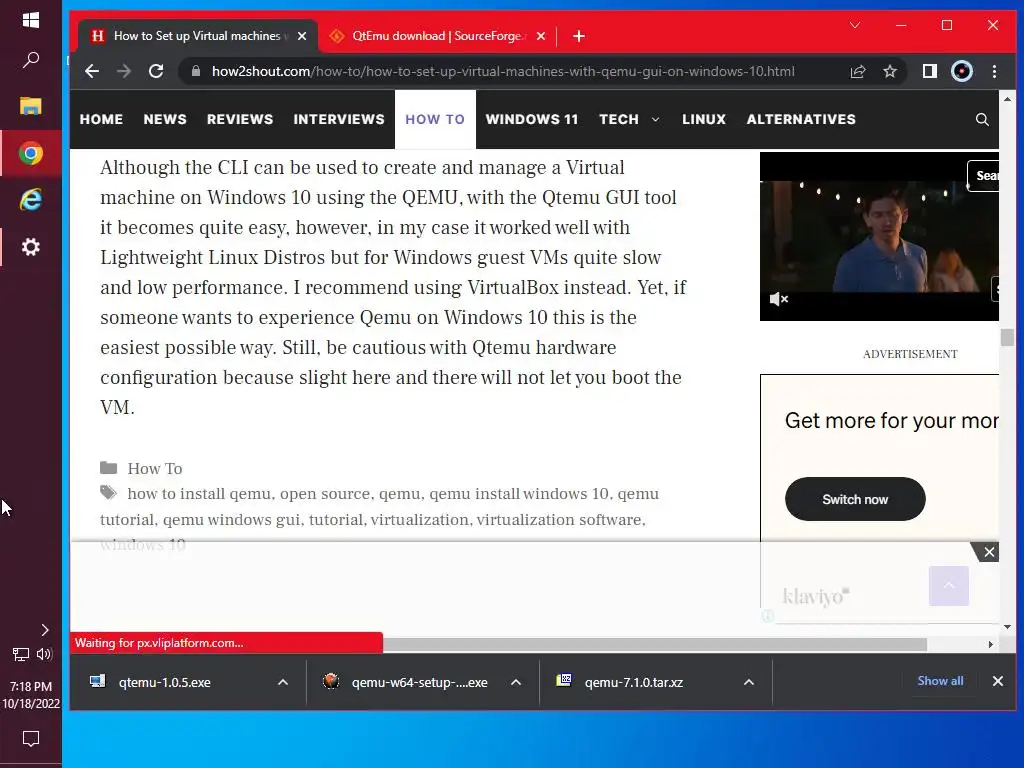1024x768 pixels.
Task: Share this page icon in address bar
Action: click(857, 71)
